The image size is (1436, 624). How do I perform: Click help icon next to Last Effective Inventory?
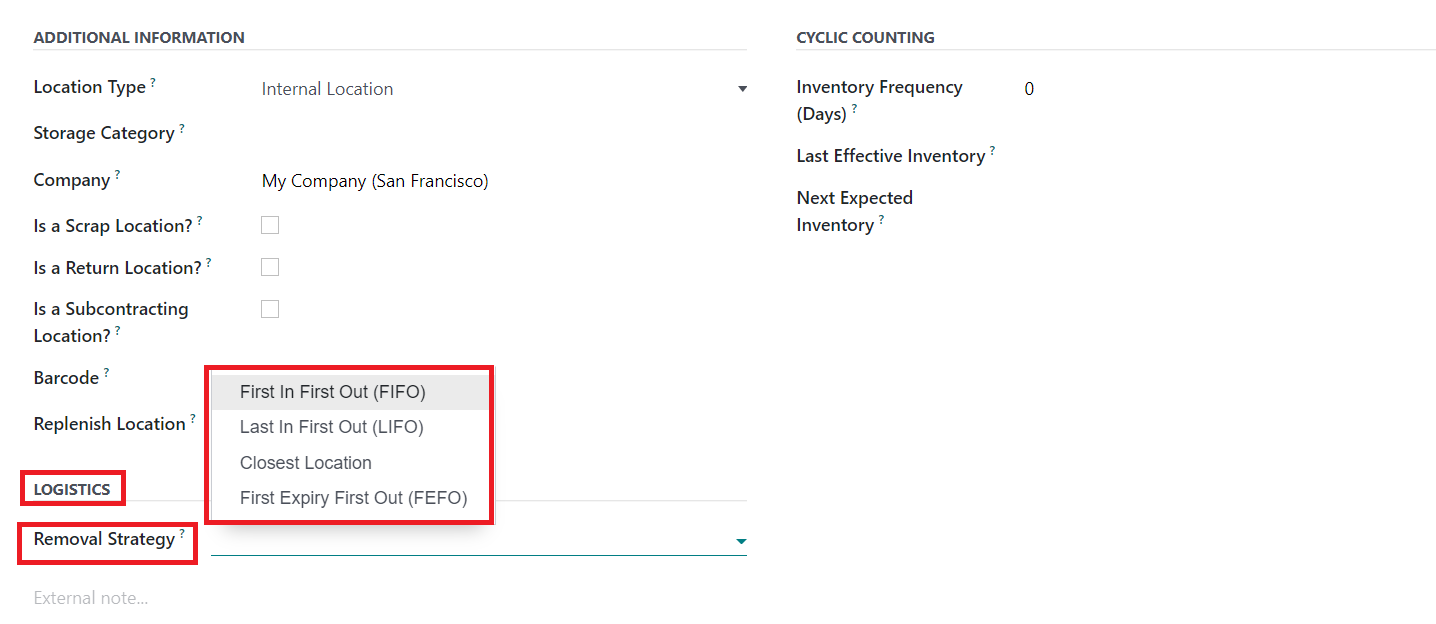[x=992, y=151]
